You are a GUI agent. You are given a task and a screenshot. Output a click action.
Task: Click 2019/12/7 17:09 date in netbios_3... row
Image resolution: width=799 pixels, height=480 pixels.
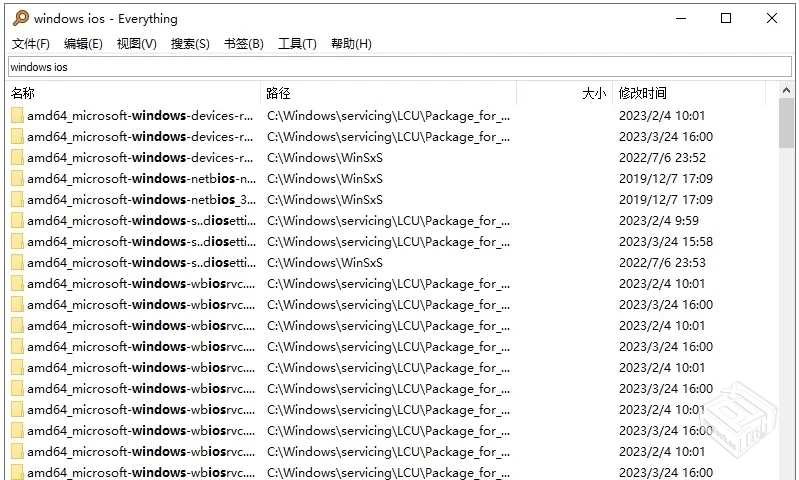(666, 200)
